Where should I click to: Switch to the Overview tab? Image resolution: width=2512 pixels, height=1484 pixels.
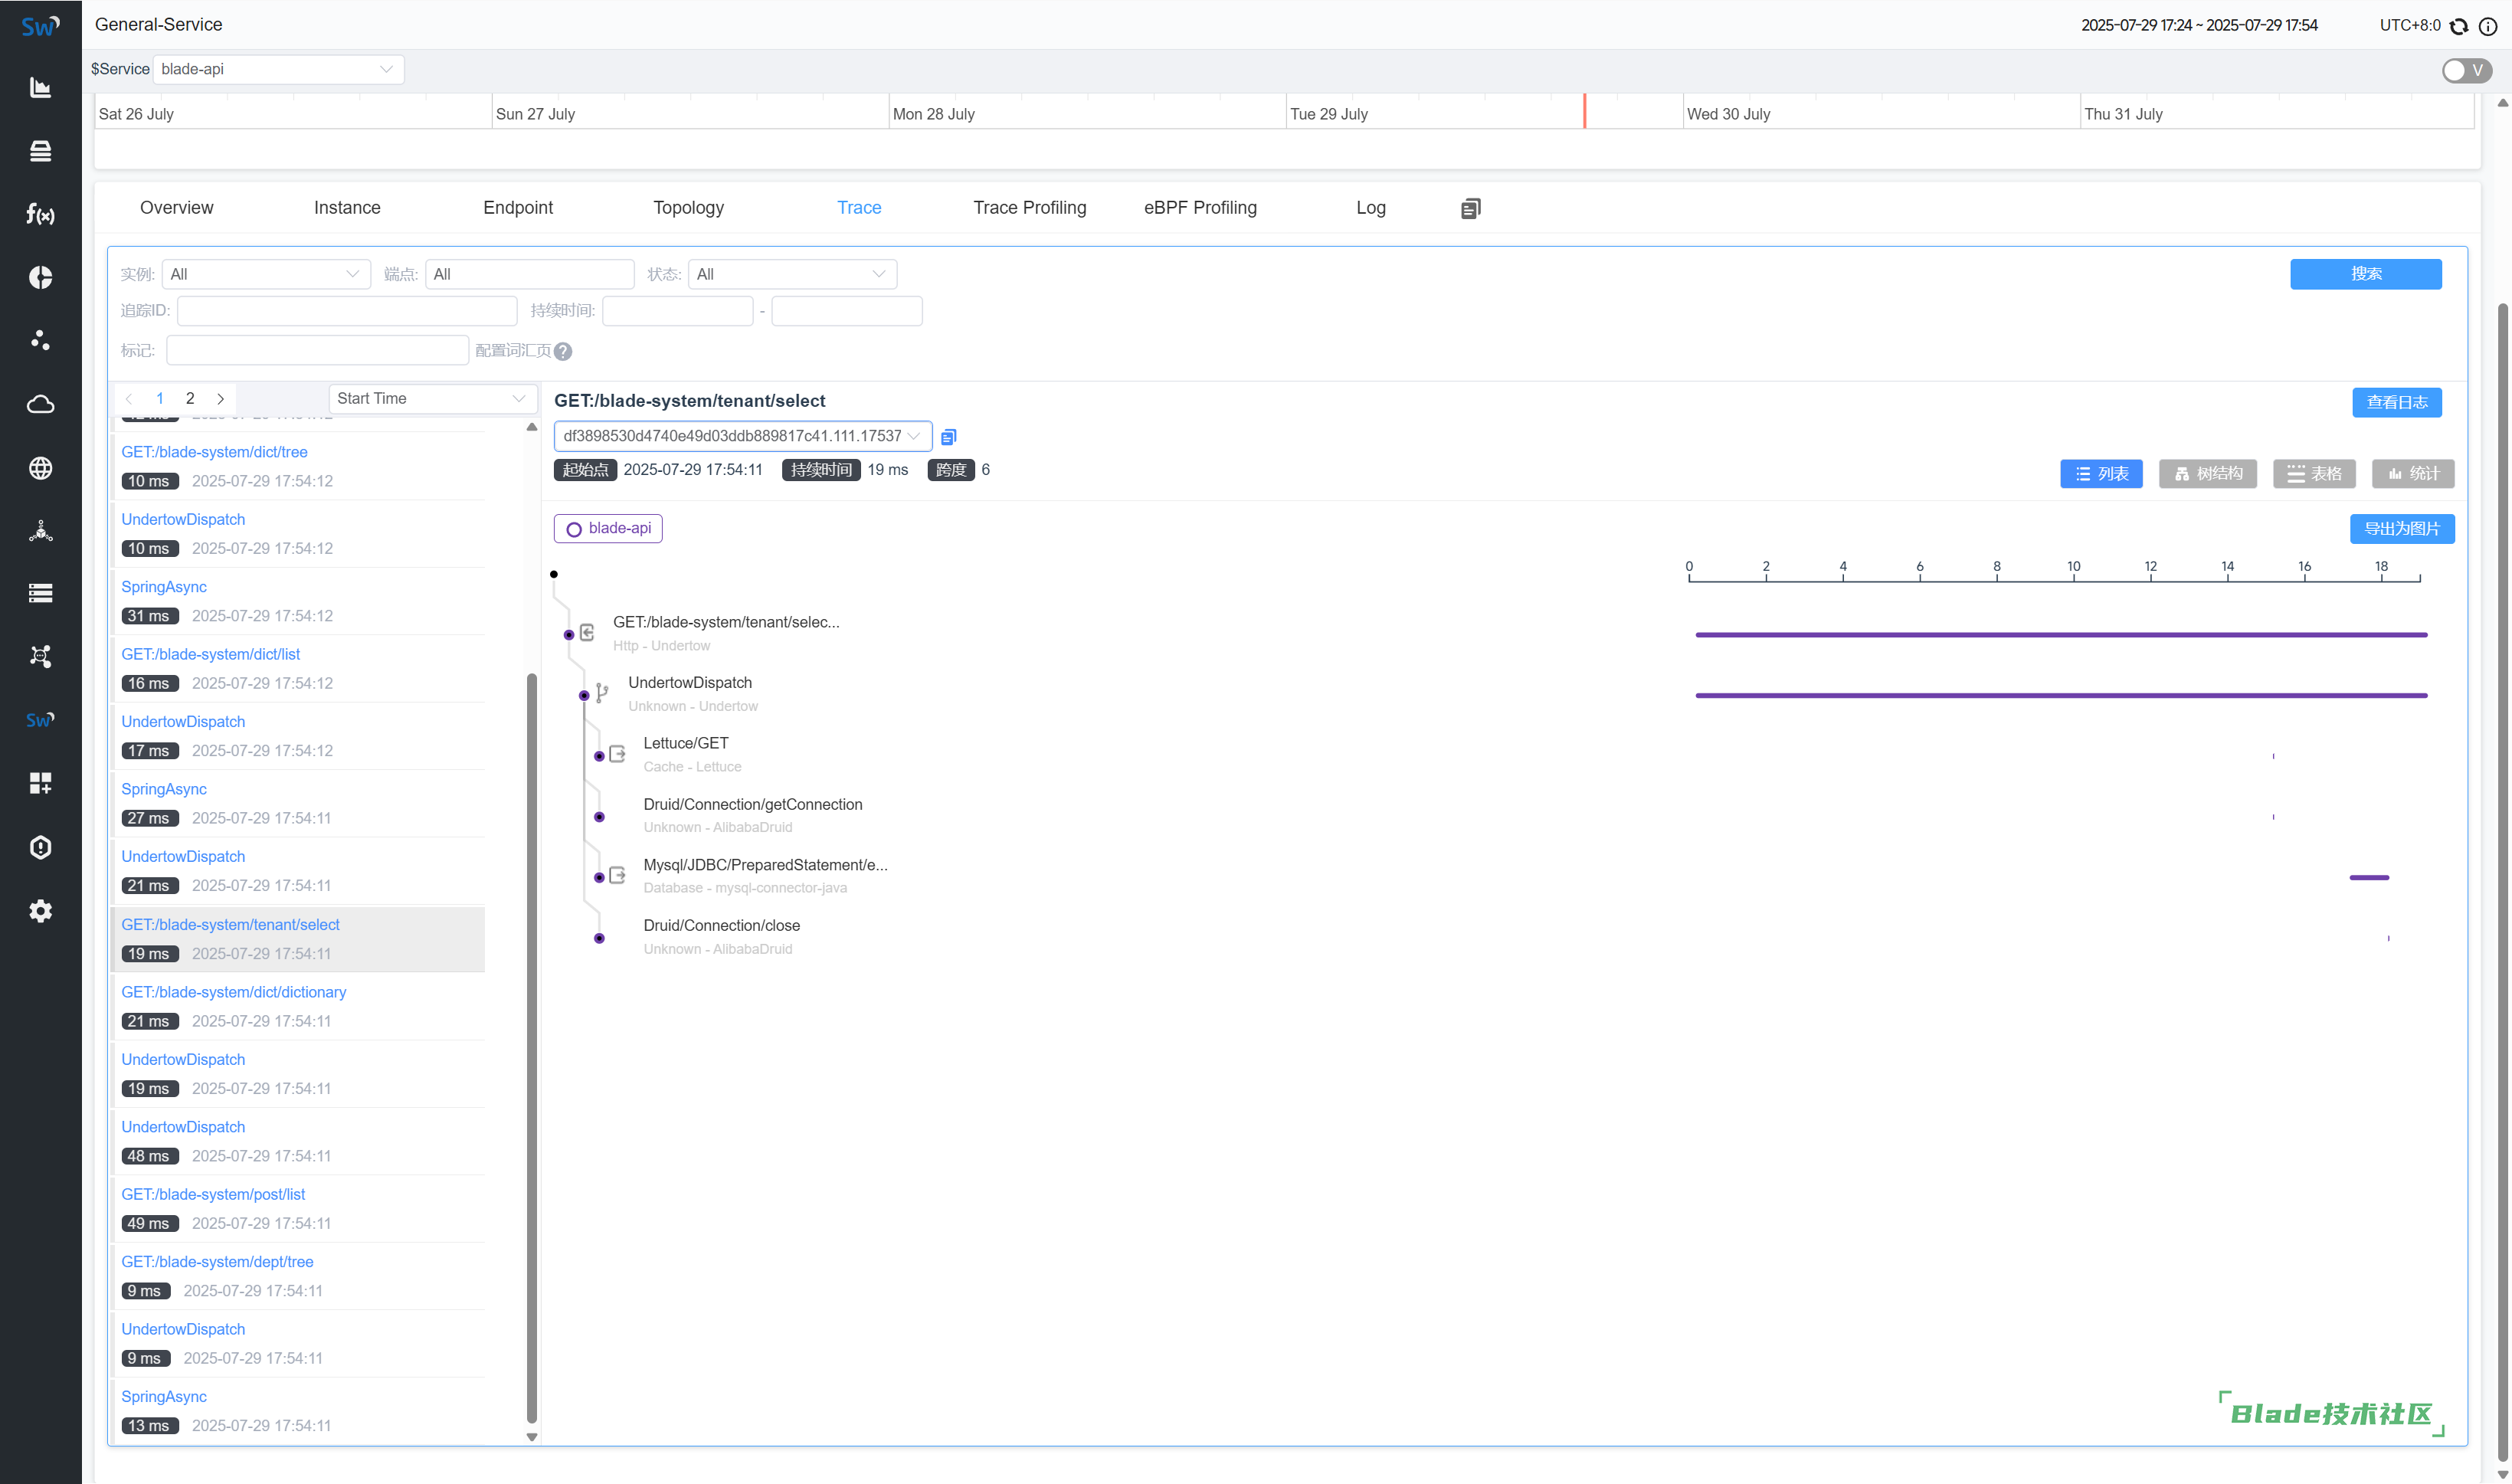[x=176, y=208]
